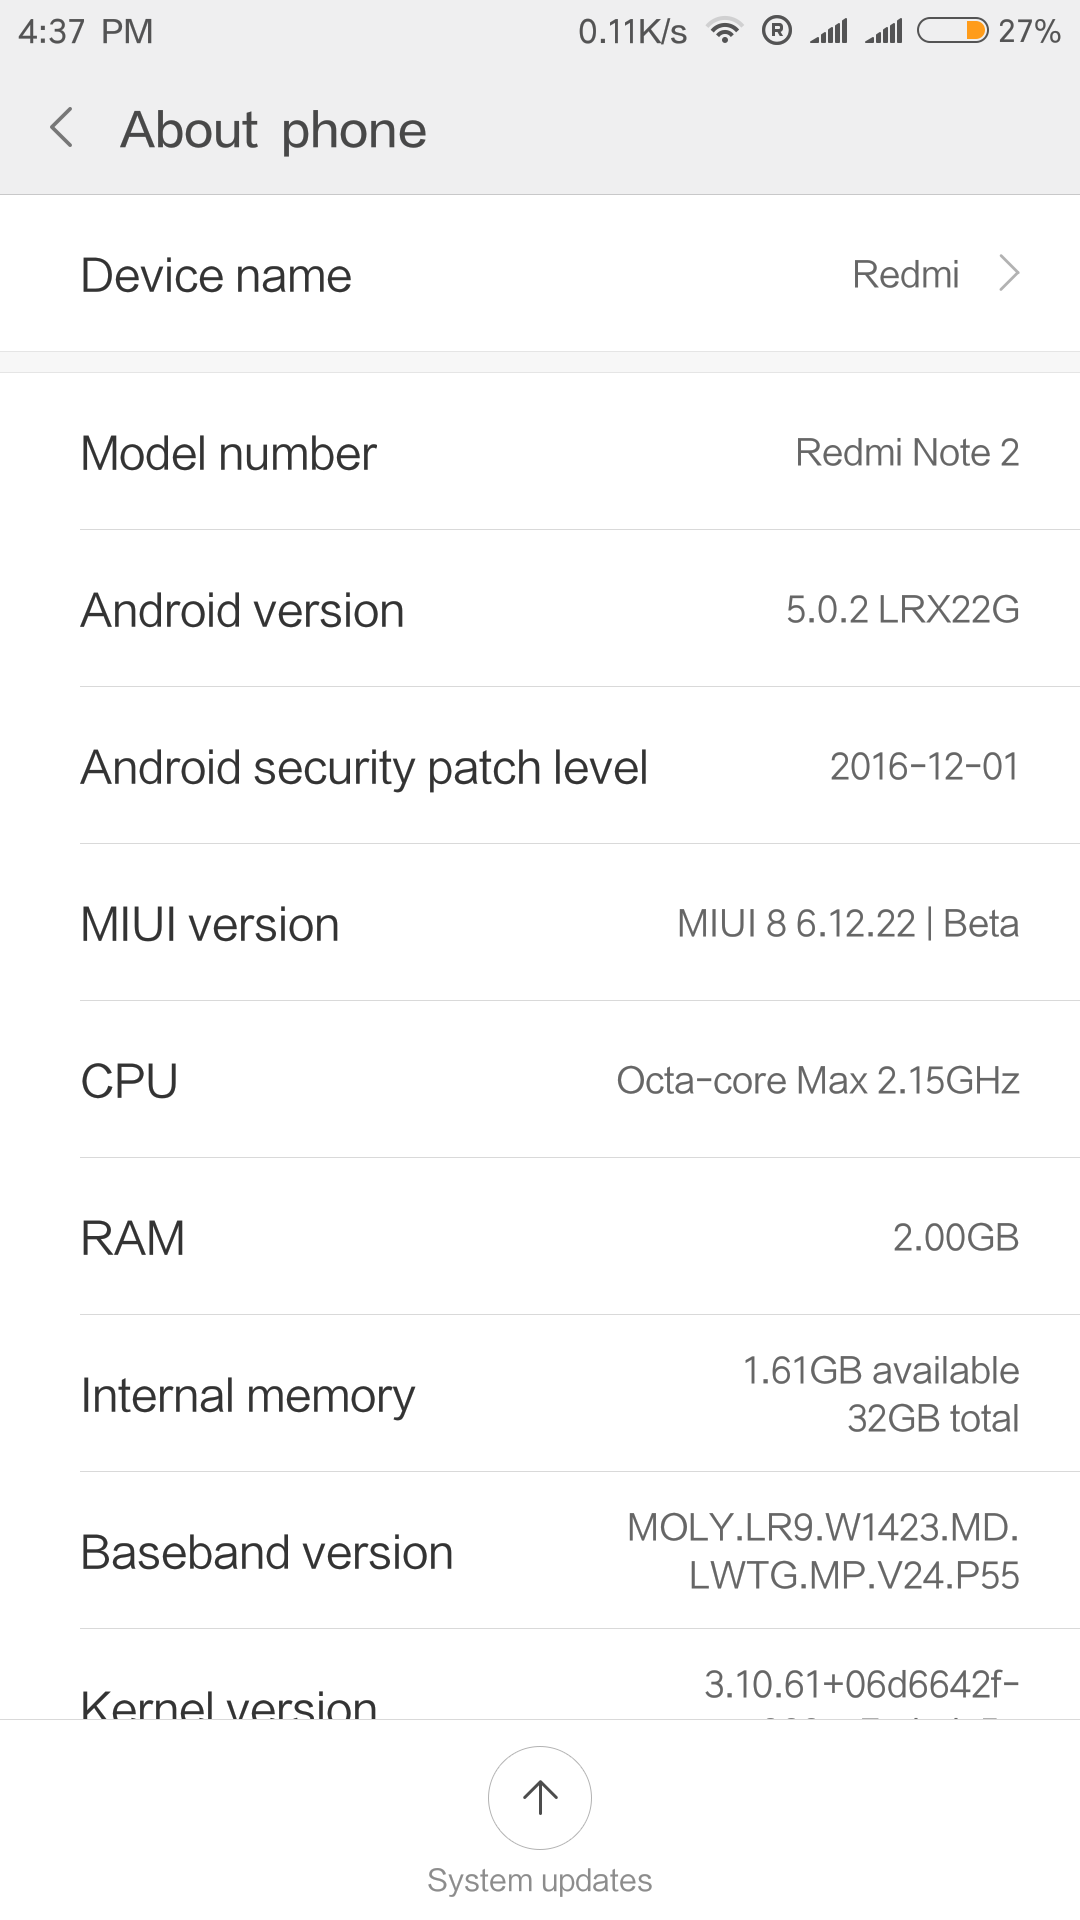Tap Android security patch level row
Screen dimensions: 1080x1920
pos(540,767)
